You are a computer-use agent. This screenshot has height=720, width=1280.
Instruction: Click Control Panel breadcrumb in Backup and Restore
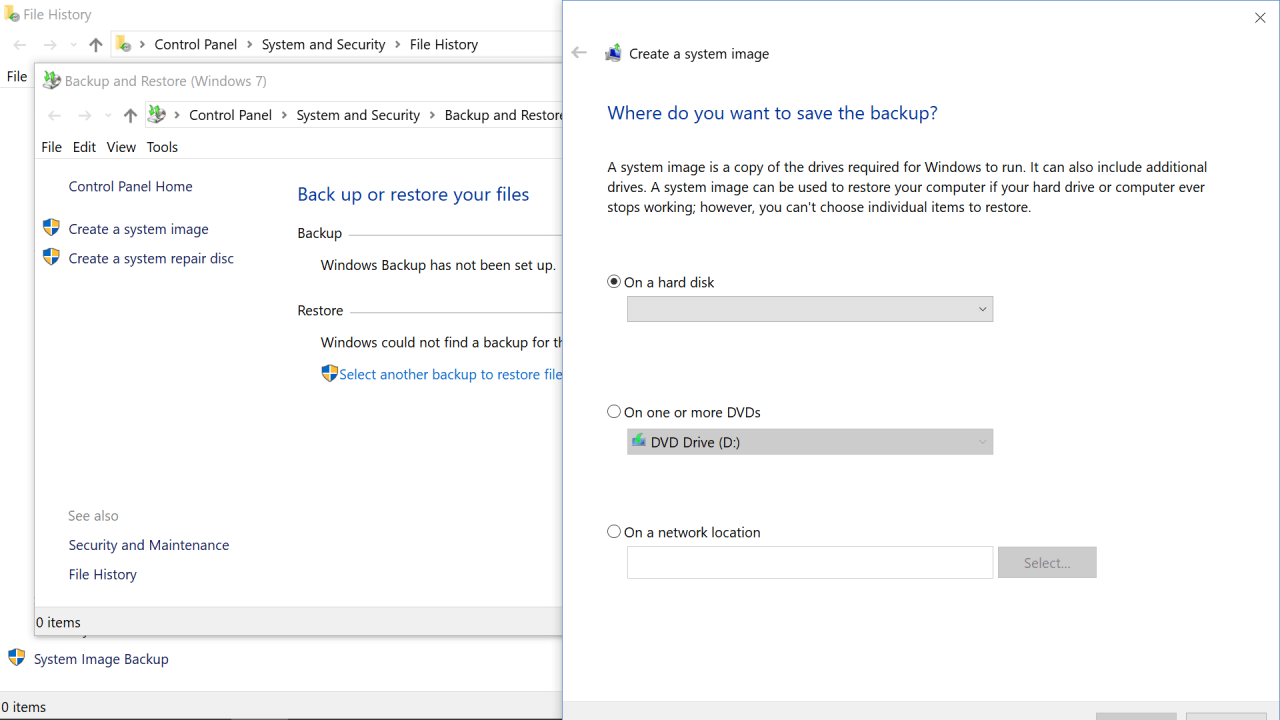(231, 115)
